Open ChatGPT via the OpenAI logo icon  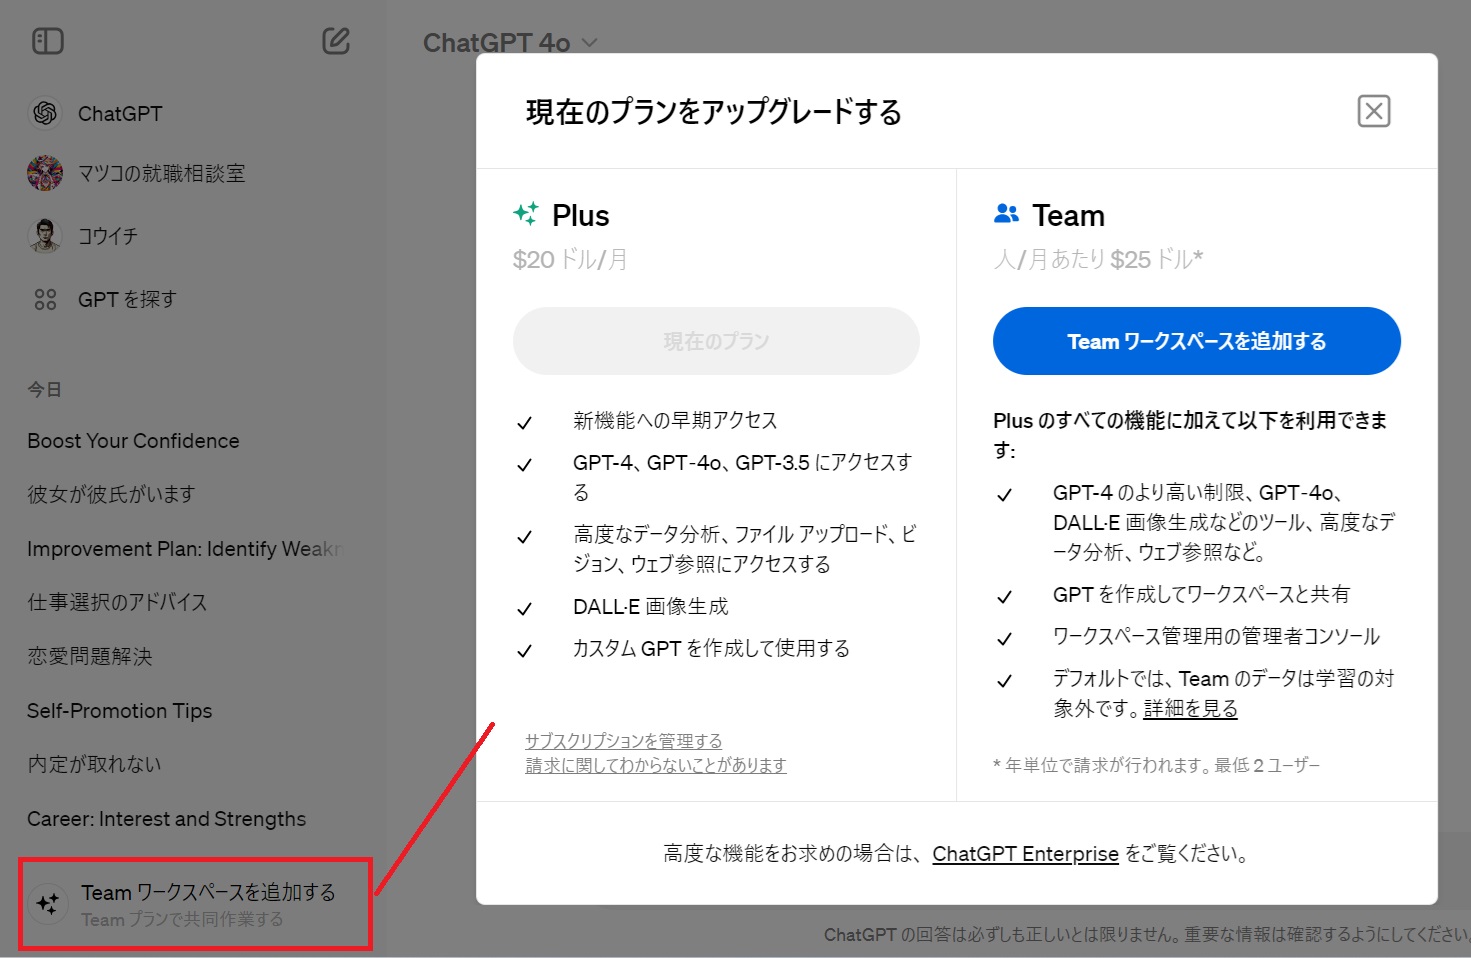[x=45, y=113]
